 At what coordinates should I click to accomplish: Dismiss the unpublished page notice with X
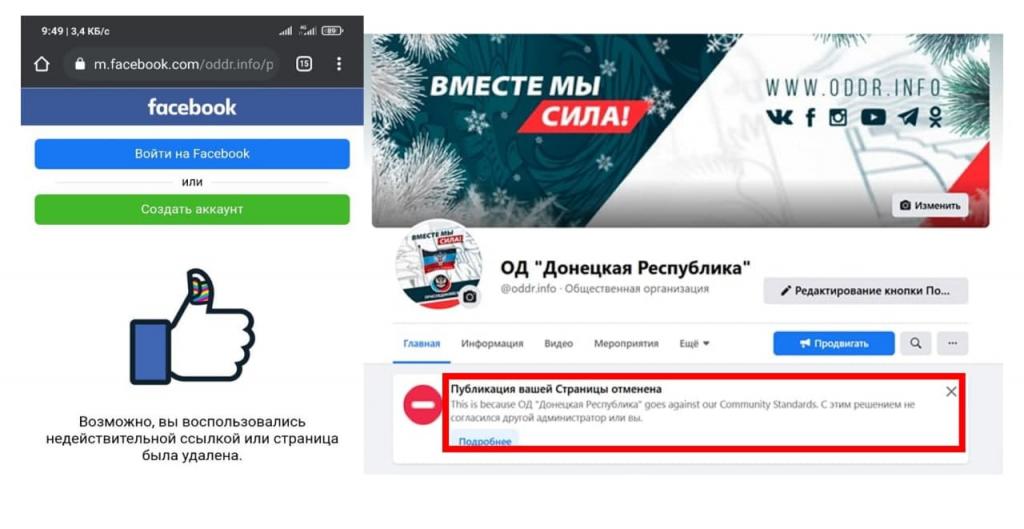click(x=951, y=391)
